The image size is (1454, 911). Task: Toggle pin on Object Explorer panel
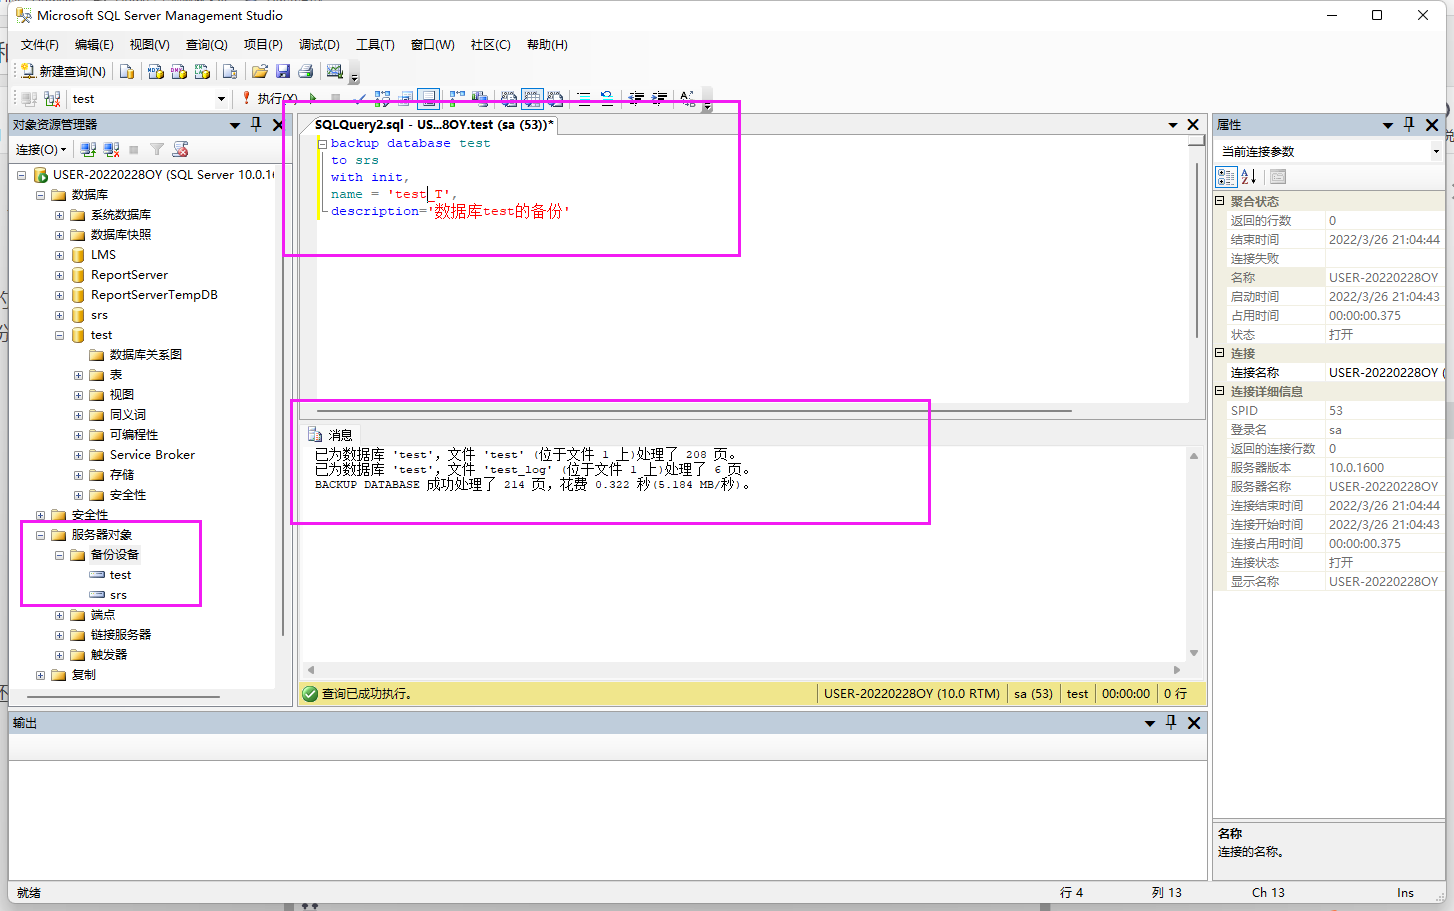coord(256,124)
